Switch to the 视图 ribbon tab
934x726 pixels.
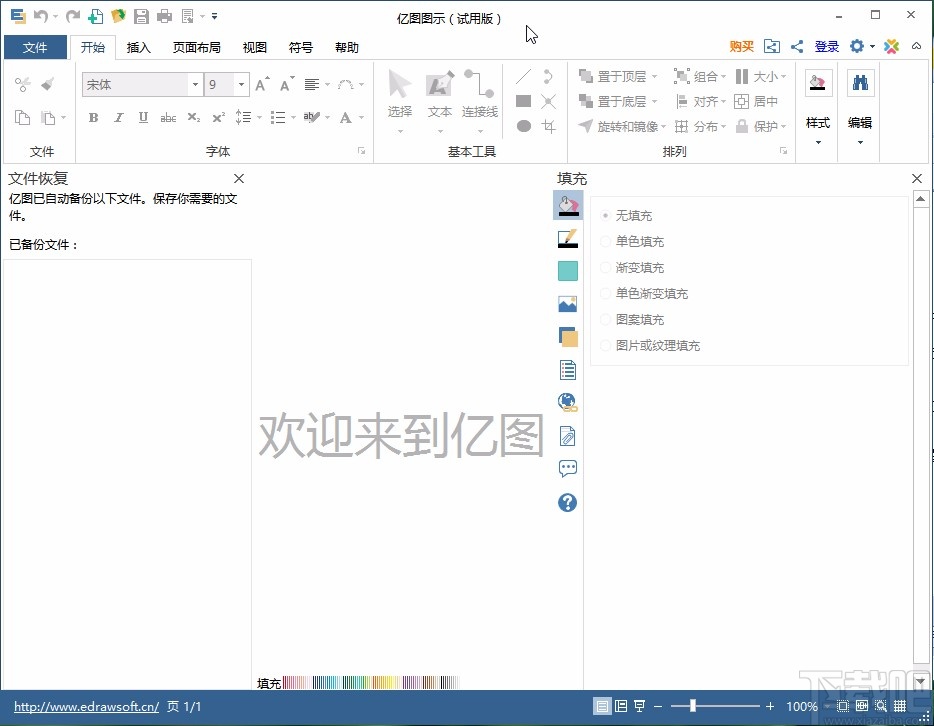click(254, 48)
